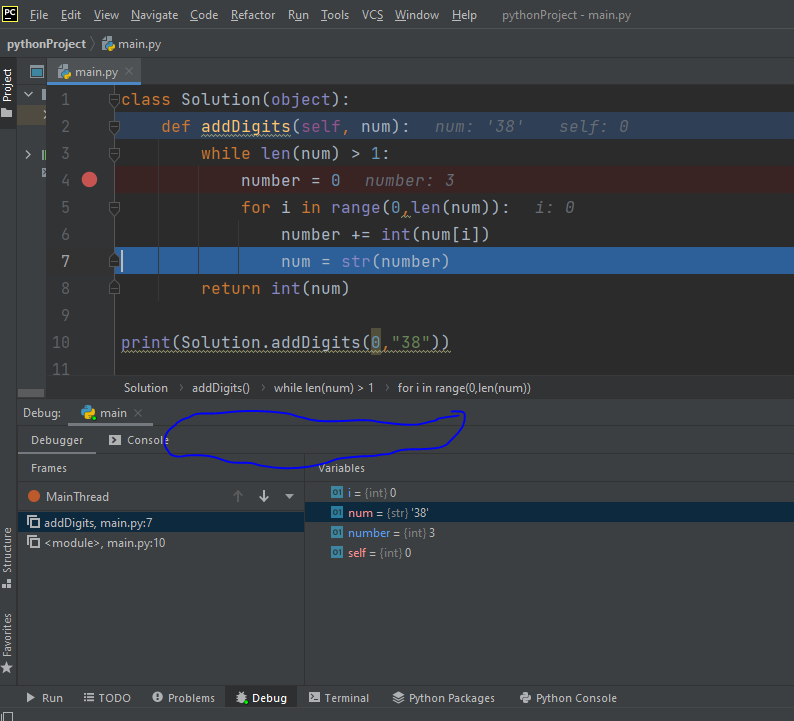Click addDigits() in editor breadcrumbs
The width and height of the screenshot is (794, 721).
tap(221, 388)
